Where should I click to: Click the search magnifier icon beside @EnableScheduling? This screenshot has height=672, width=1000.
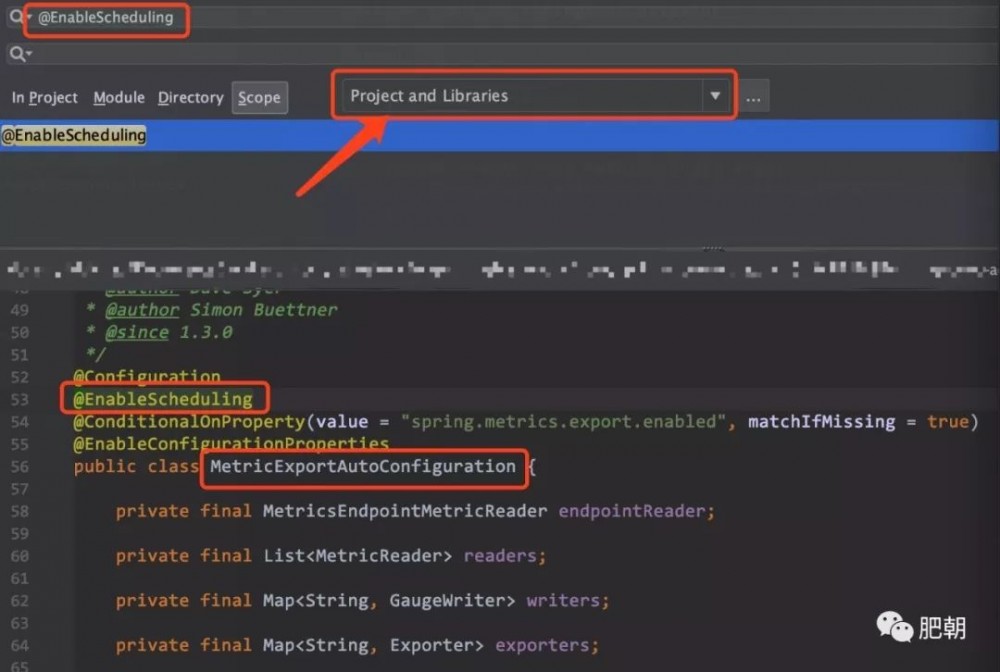pyautogui.click(x=15, y=17)
